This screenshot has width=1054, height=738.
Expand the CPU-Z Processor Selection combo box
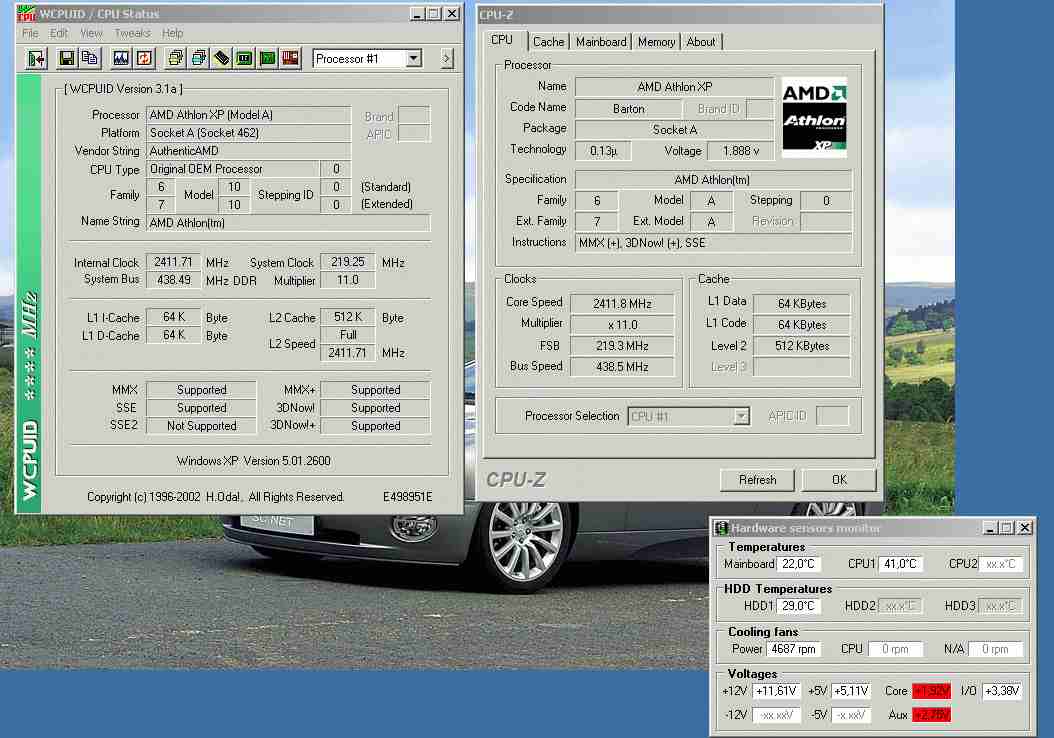point(741,416)
